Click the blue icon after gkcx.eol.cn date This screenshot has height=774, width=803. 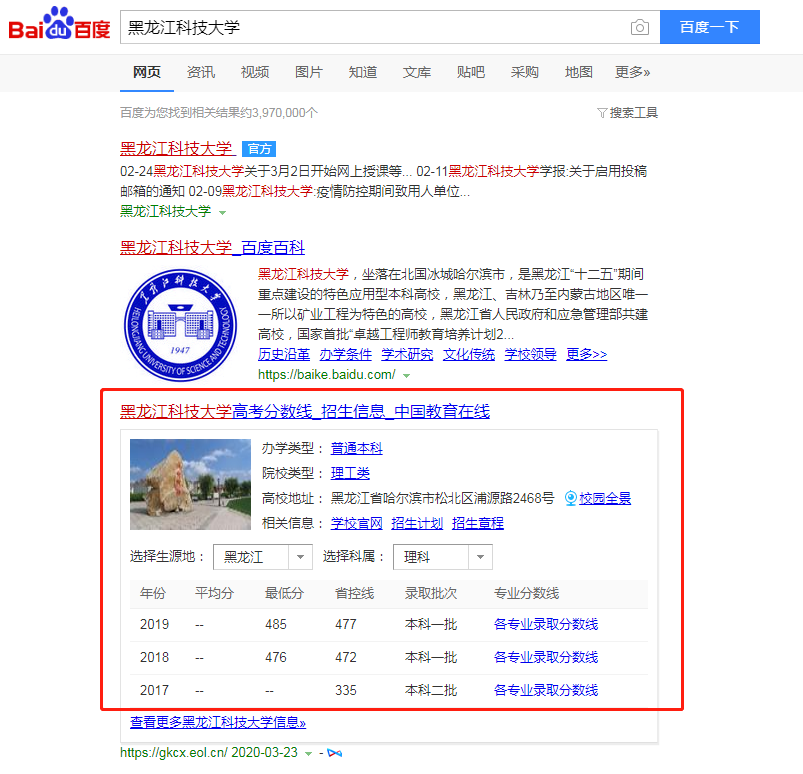334,753
